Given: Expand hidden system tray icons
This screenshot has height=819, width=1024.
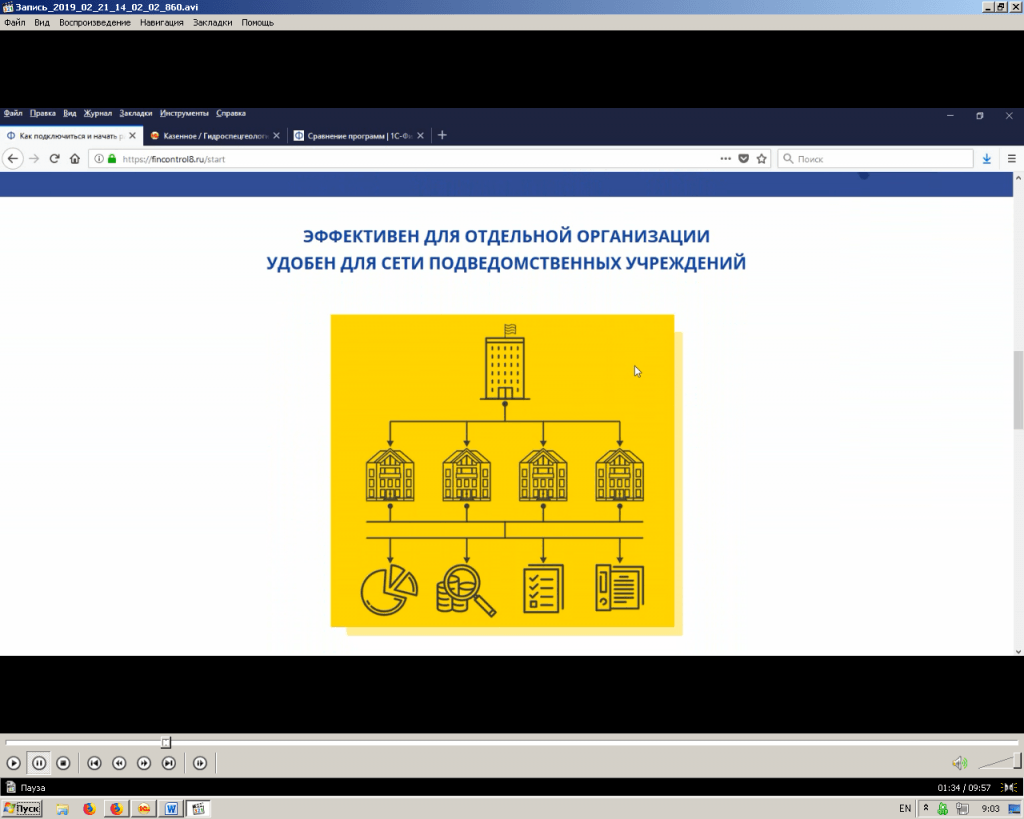Looking at the screenshot, I should (x=926, y=808).
